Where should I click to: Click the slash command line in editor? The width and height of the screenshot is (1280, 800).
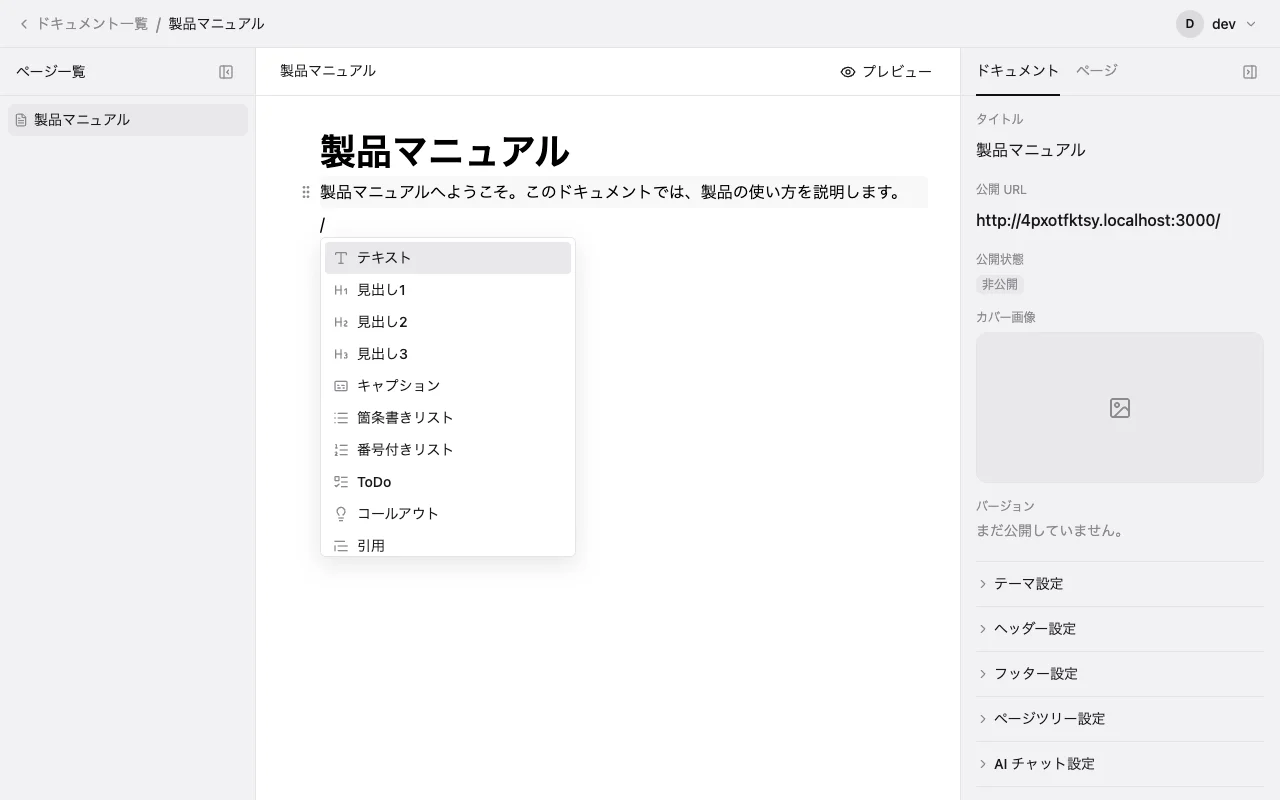(624, 226)
